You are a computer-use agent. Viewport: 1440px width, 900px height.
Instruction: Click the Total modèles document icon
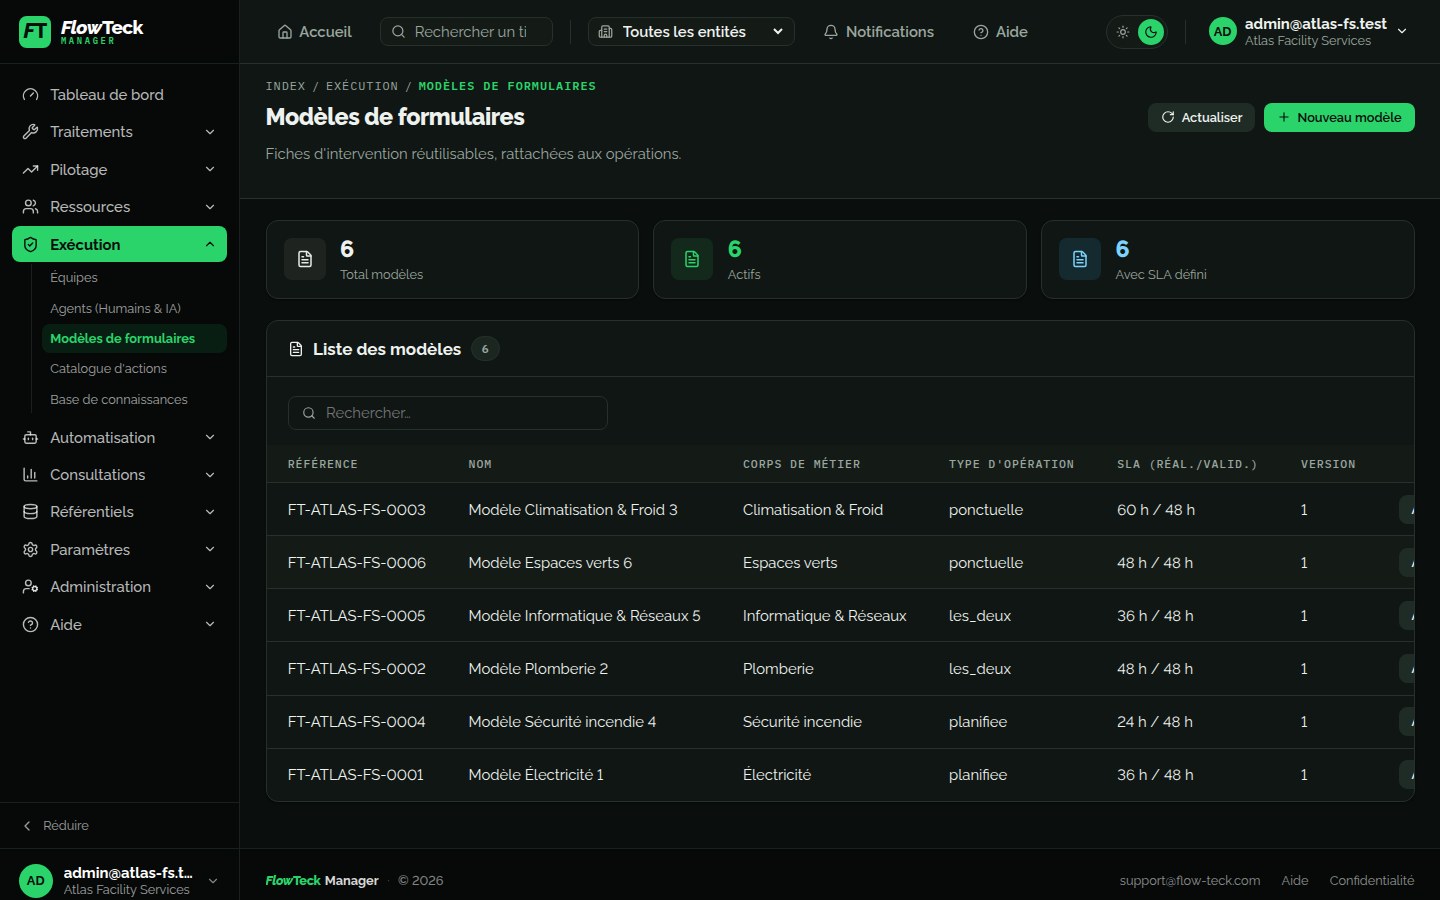(x=305, y=259)
